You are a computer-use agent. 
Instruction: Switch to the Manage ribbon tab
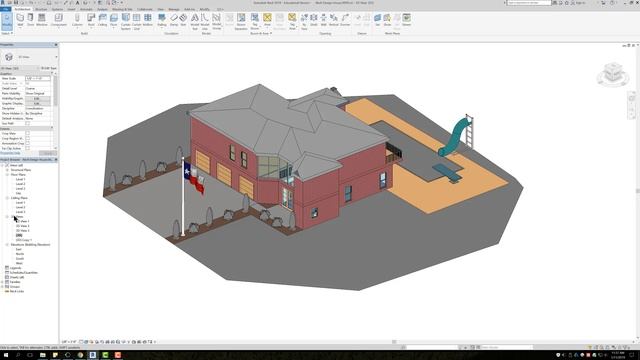coord(174,9)
